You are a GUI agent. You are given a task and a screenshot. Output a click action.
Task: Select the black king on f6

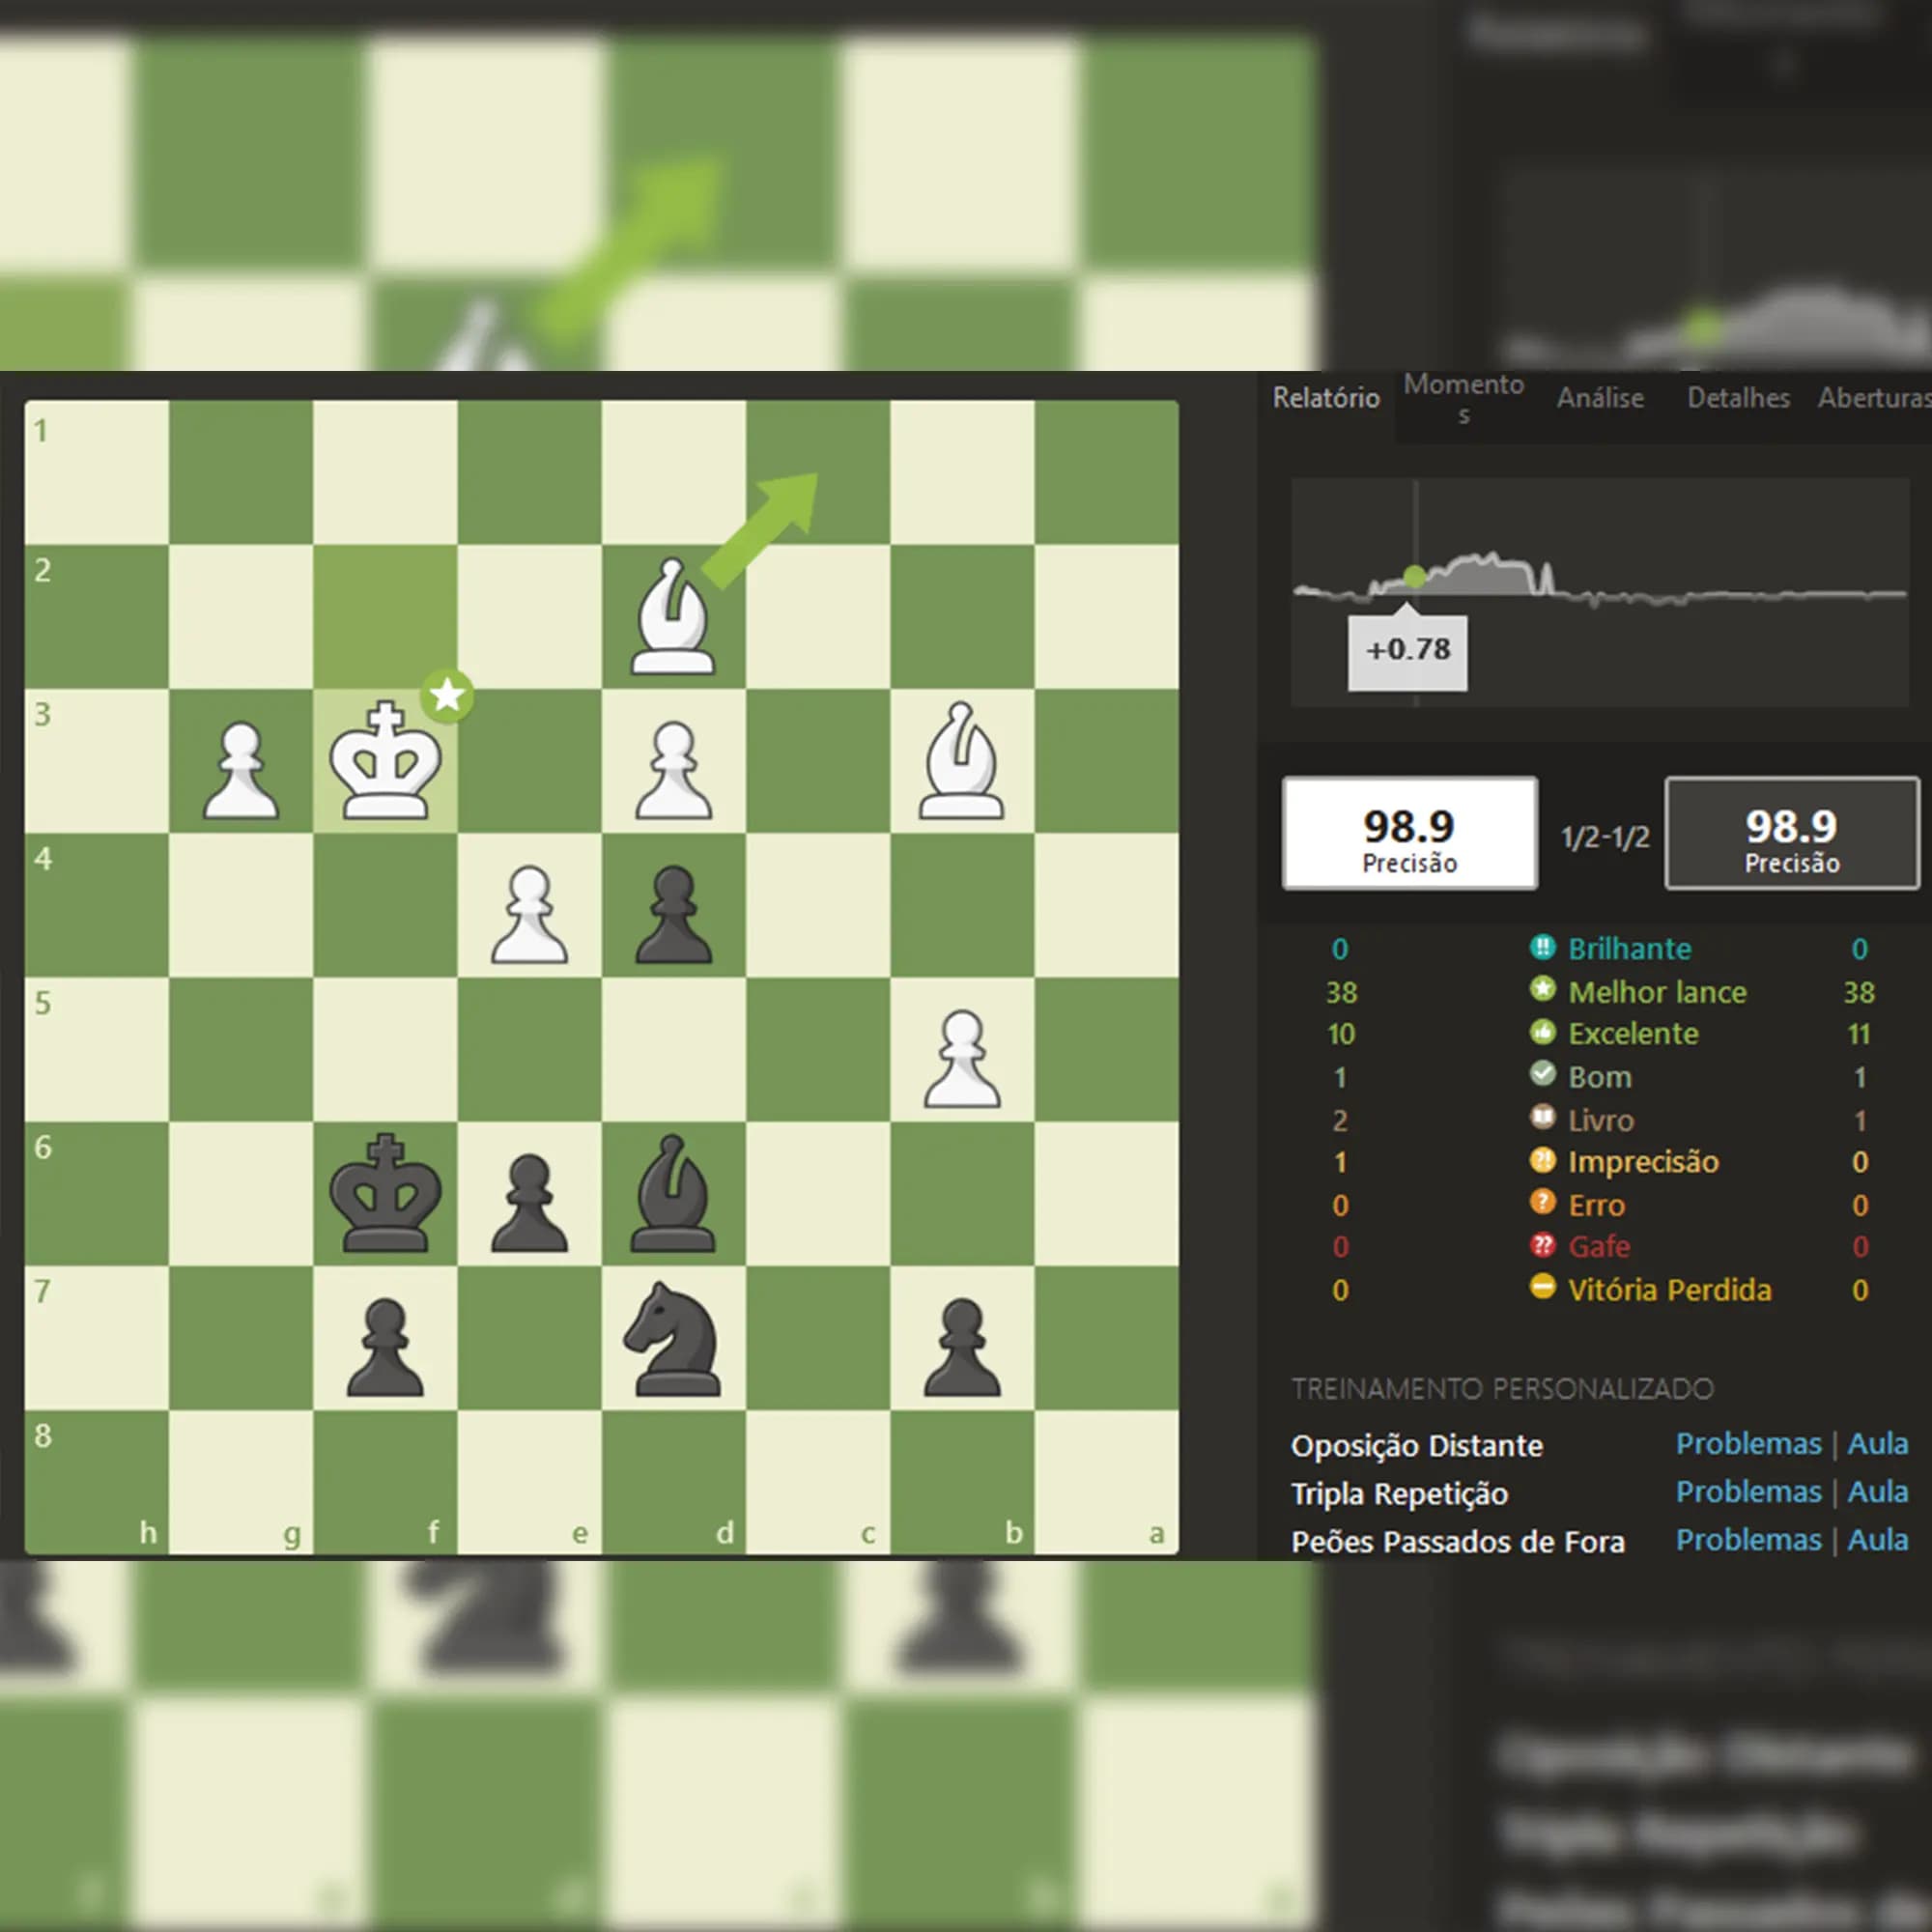pyautogui.click(x=385, y=1193)
